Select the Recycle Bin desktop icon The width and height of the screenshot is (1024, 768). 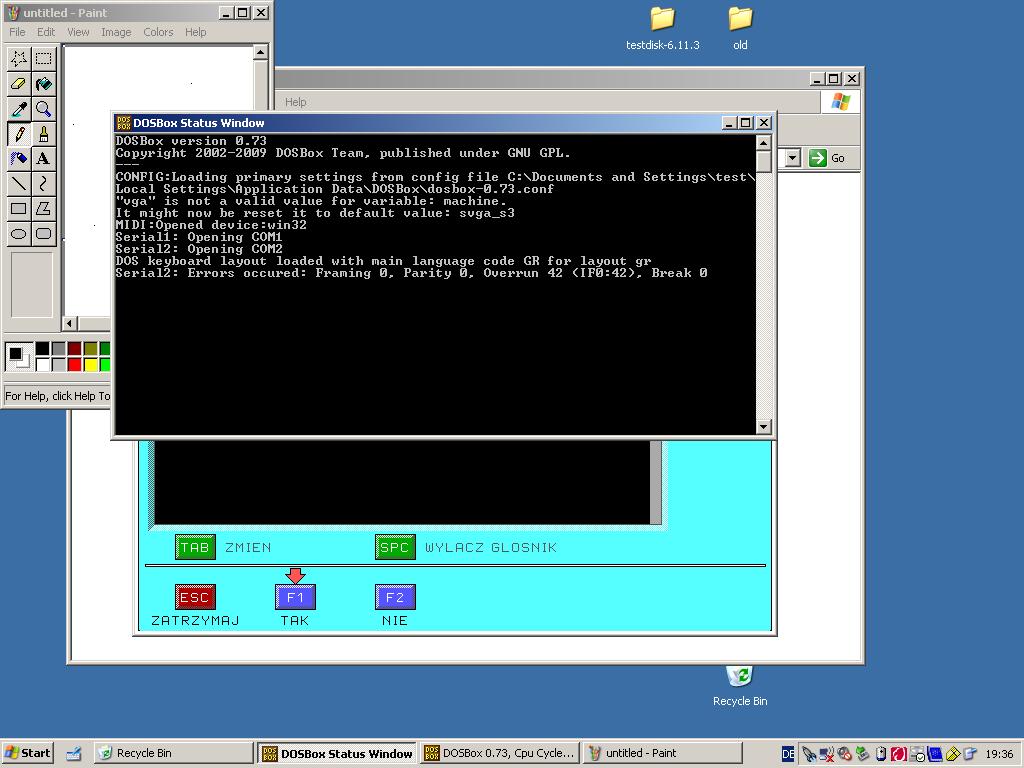tap(740, 686)
